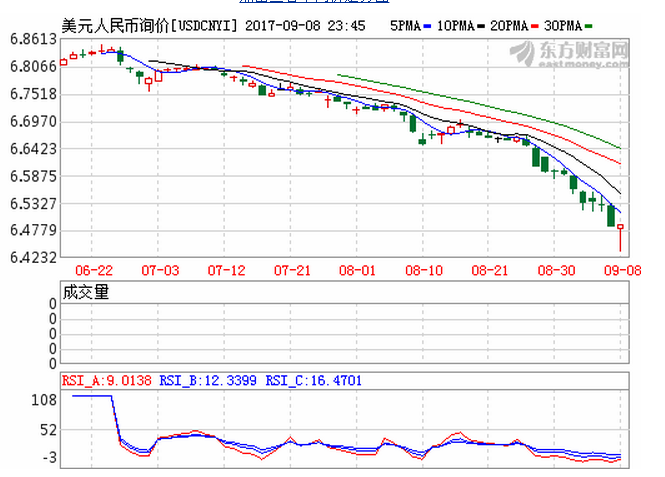
Task: Click the blue 5PMA color marker
Action: (x=428, y=27)
